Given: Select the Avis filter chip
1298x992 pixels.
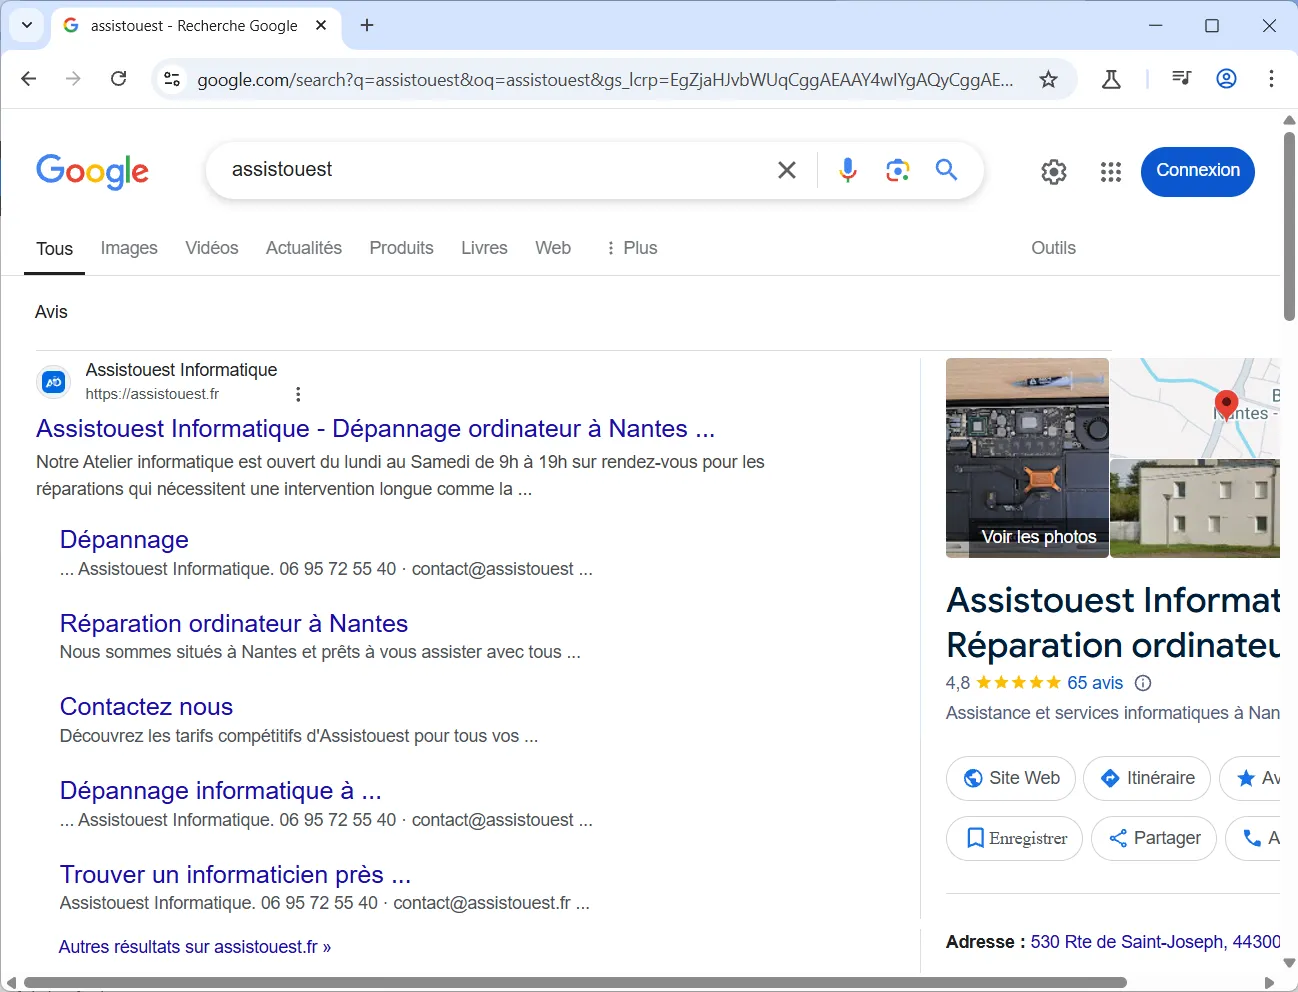Looking at the screenshot, I should click(x=51, y=312).
